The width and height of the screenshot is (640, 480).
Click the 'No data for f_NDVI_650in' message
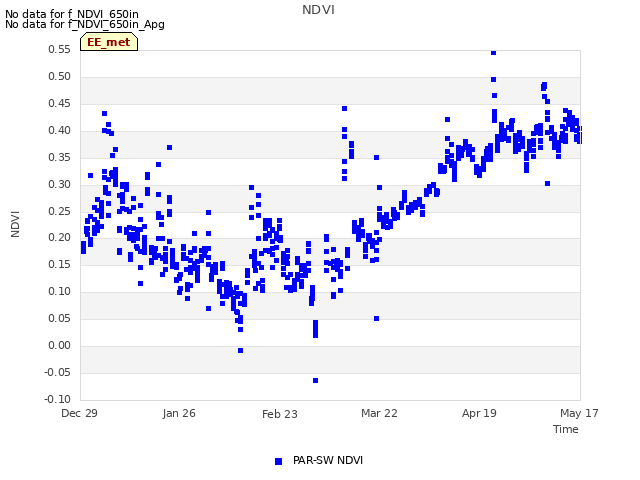pos(72,14)
